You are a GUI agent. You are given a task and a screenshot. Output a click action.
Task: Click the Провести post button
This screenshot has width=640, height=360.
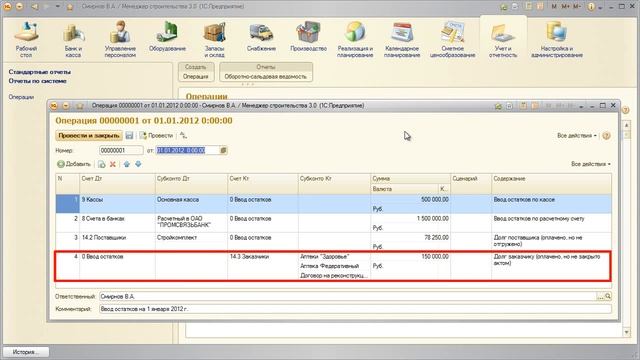tap(156, 136)
